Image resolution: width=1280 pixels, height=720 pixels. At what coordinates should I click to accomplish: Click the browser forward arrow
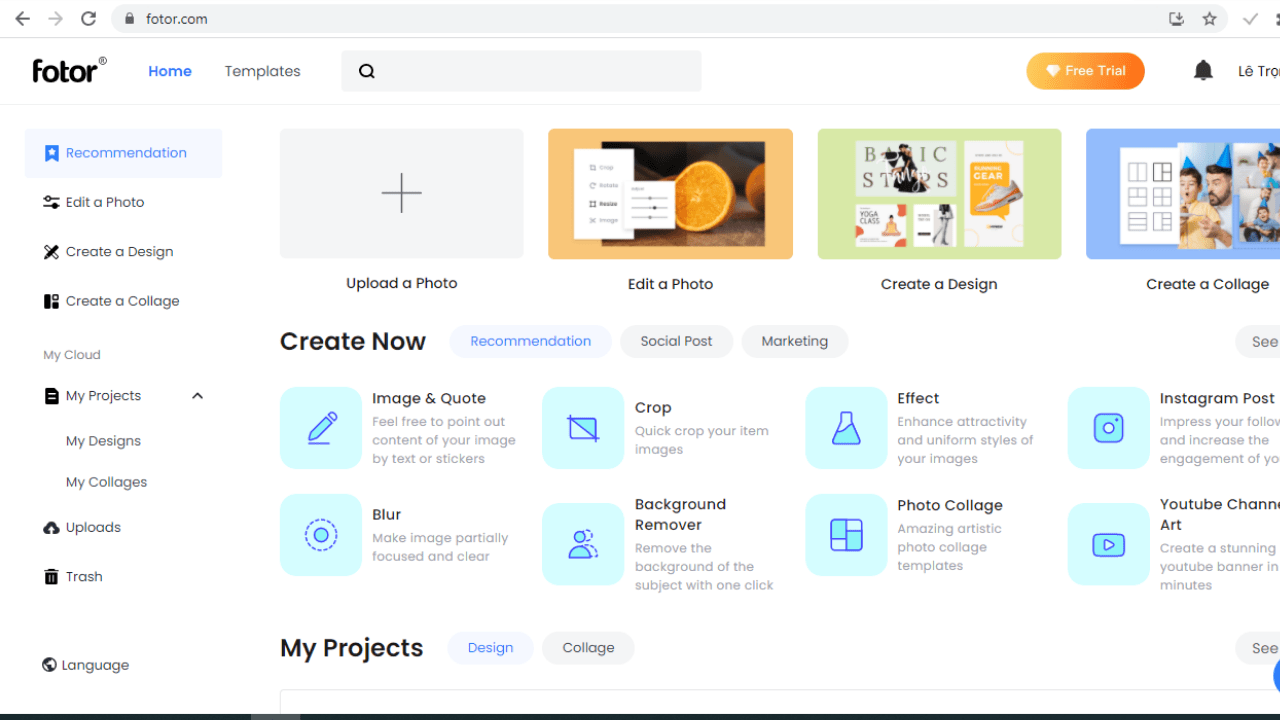point(55,18)
